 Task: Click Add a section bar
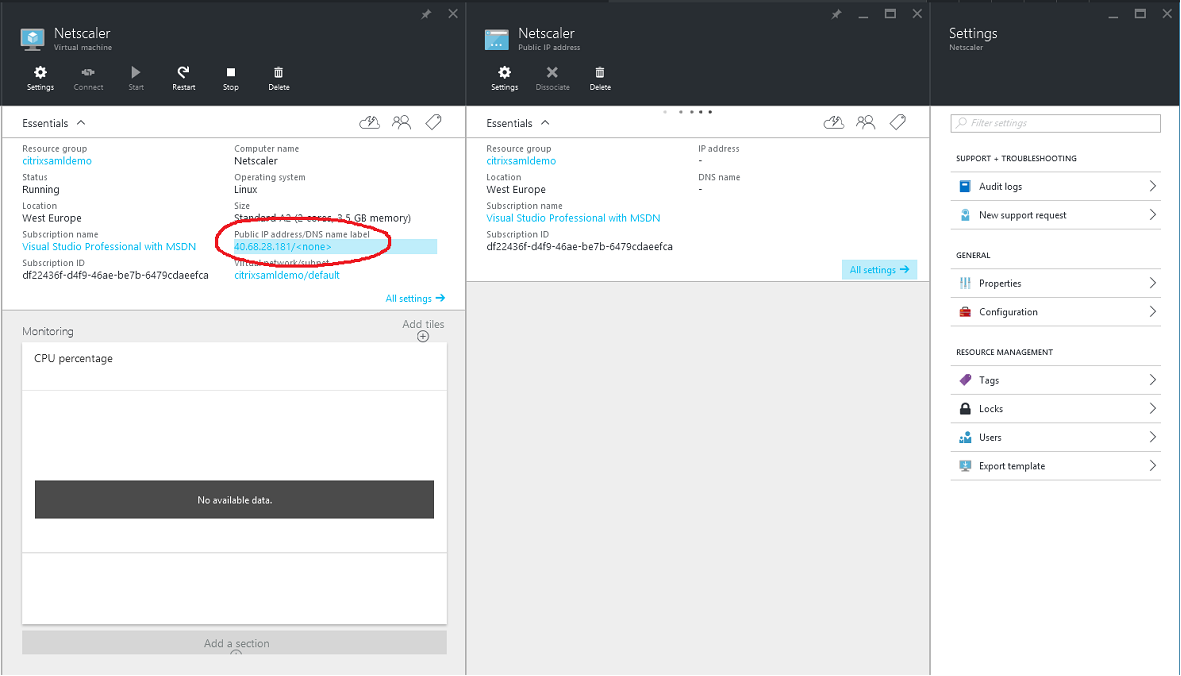[235, 643]
